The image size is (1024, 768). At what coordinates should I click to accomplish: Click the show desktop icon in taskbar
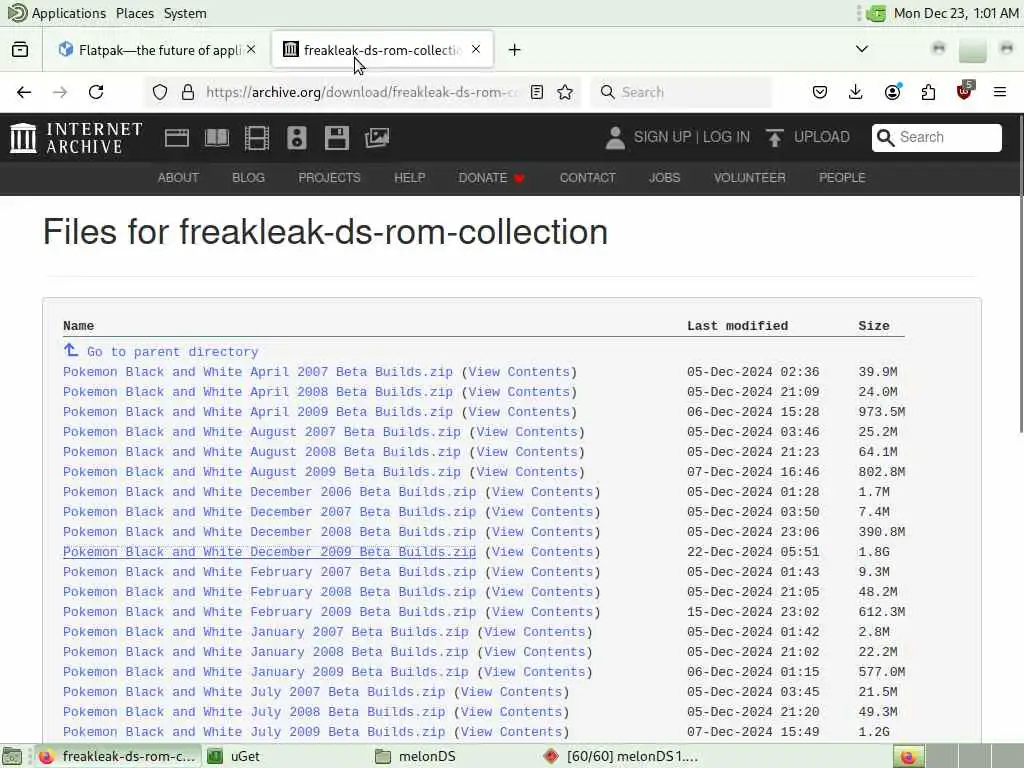point(12,756)
